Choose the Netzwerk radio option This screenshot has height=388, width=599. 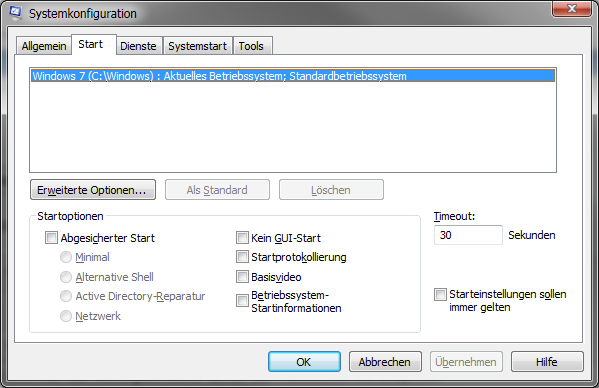coord(66,316)
